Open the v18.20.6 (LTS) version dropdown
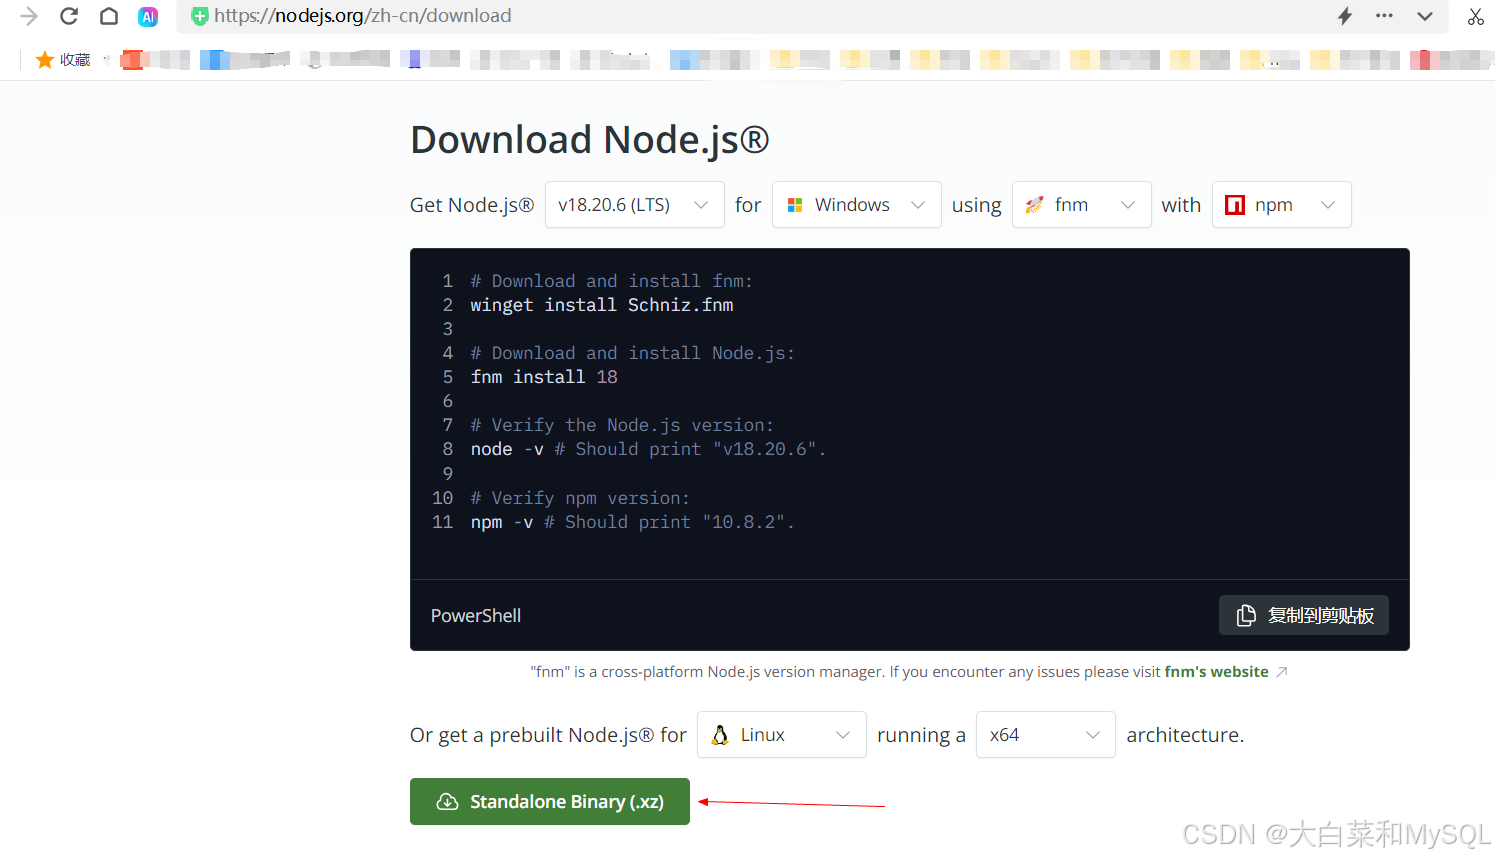 (634, 205)
